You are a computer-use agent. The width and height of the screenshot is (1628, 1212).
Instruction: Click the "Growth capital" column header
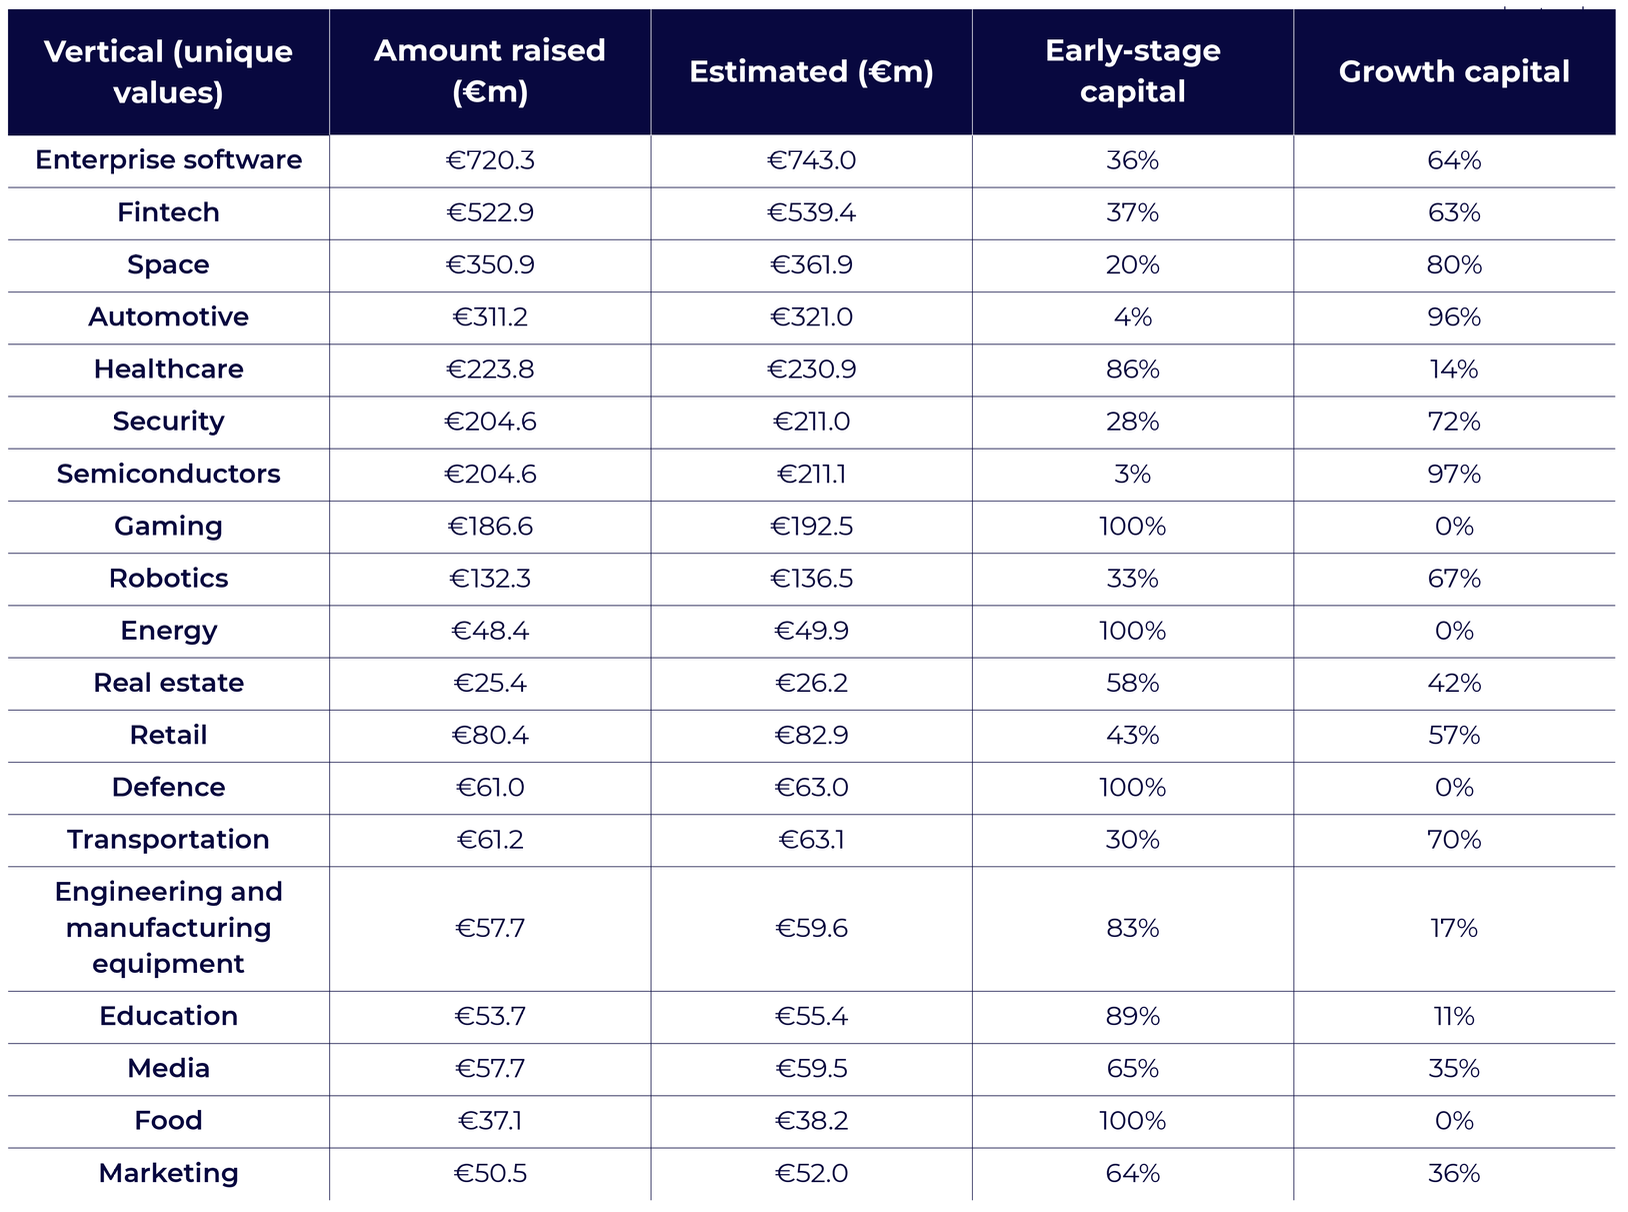pyautogui.click(x=1454, y=72)
